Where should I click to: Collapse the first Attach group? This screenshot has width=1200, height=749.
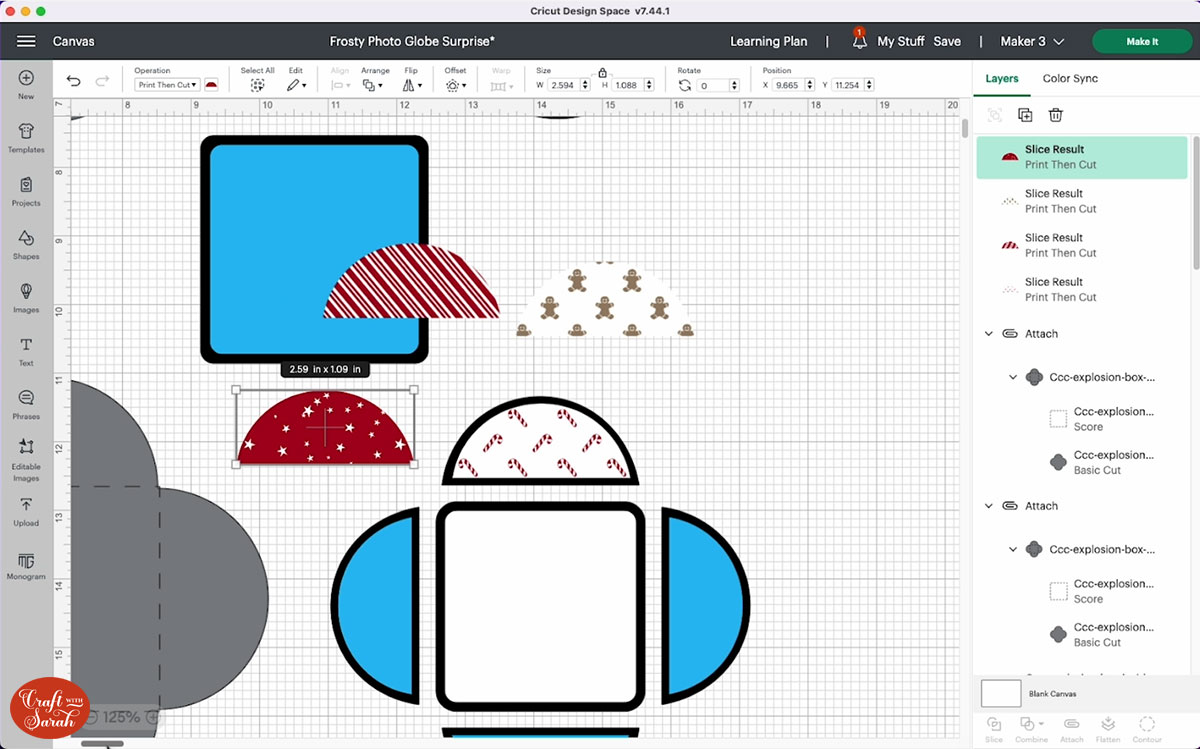coord(989,334)
